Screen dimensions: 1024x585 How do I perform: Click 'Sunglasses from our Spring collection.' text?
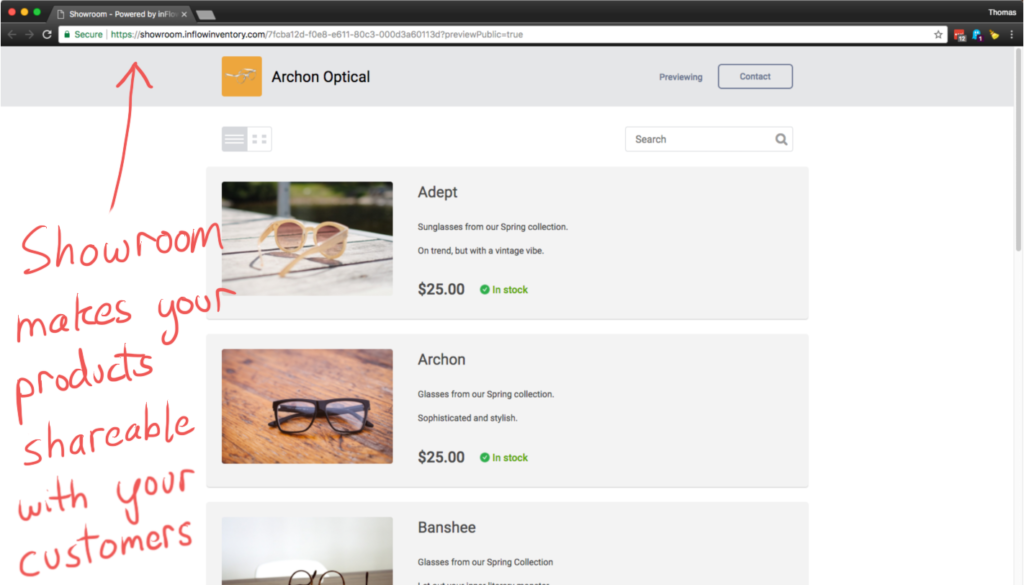pyautogui.click(x=492, y=227)
